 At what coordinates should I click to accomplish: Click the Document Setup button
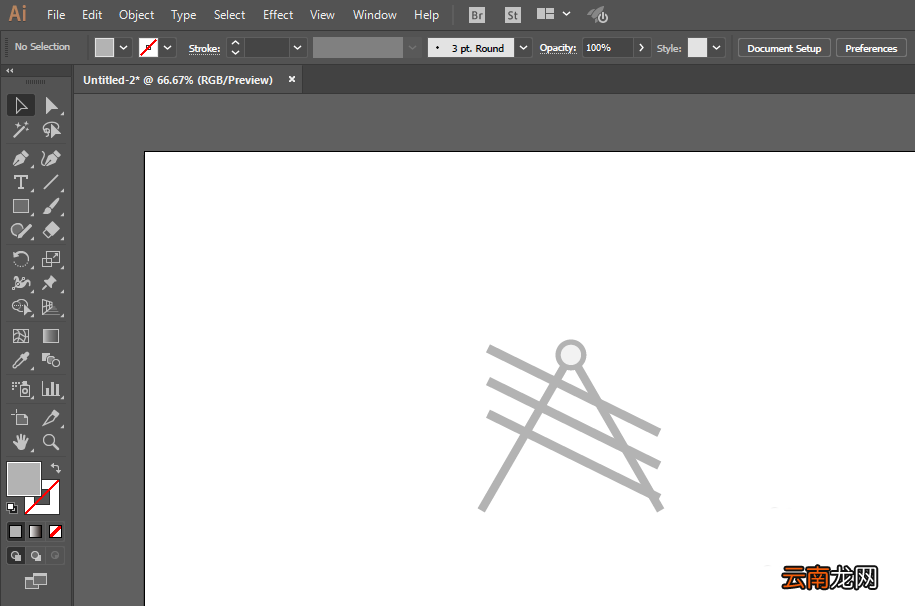[x=784, y=48]
